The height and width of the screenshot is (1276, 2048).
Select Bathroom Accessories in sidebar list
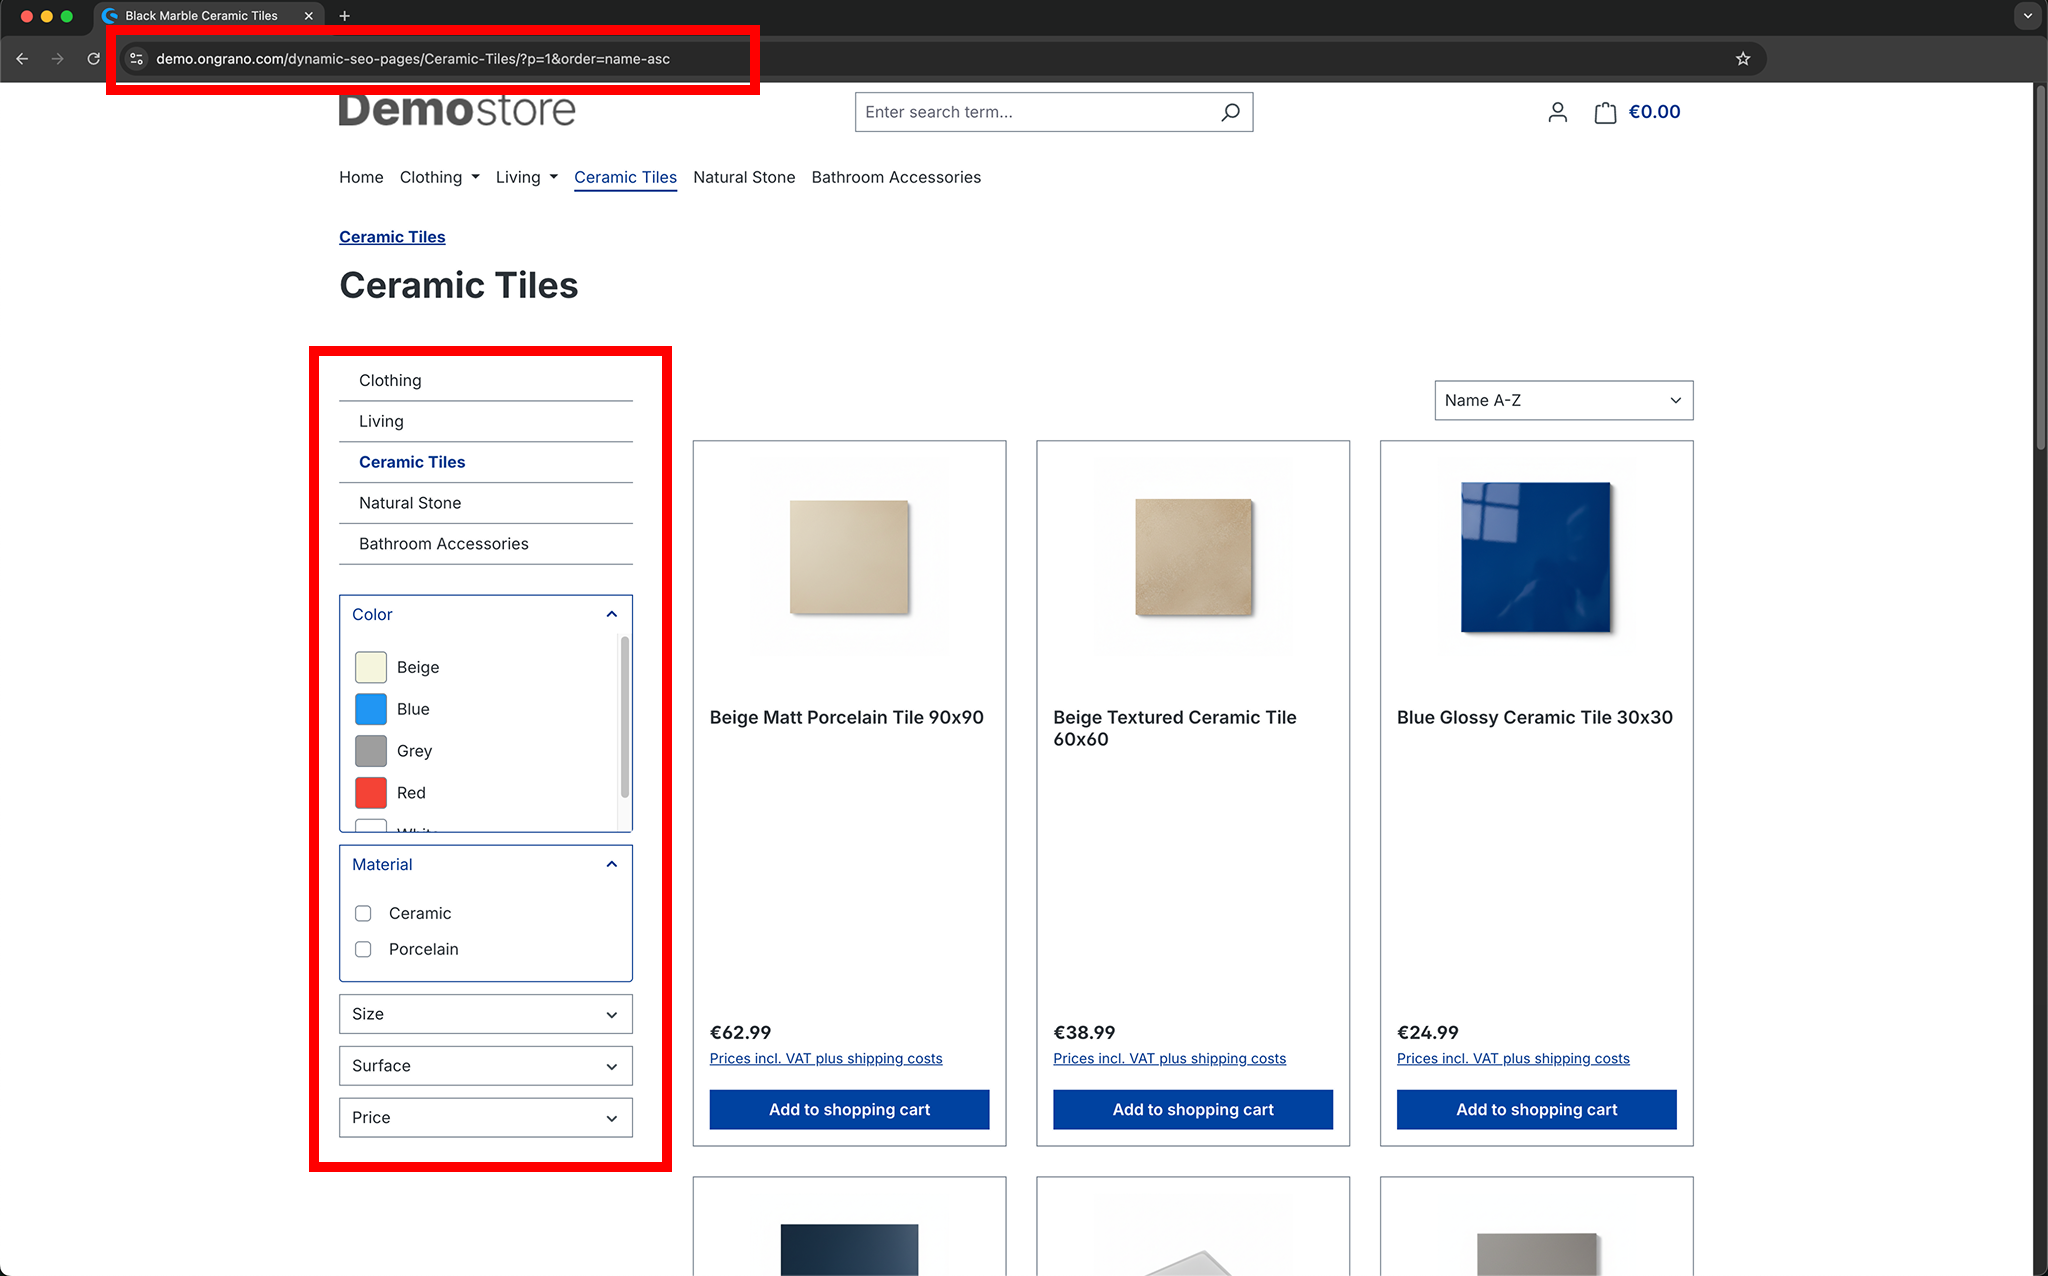486,544
